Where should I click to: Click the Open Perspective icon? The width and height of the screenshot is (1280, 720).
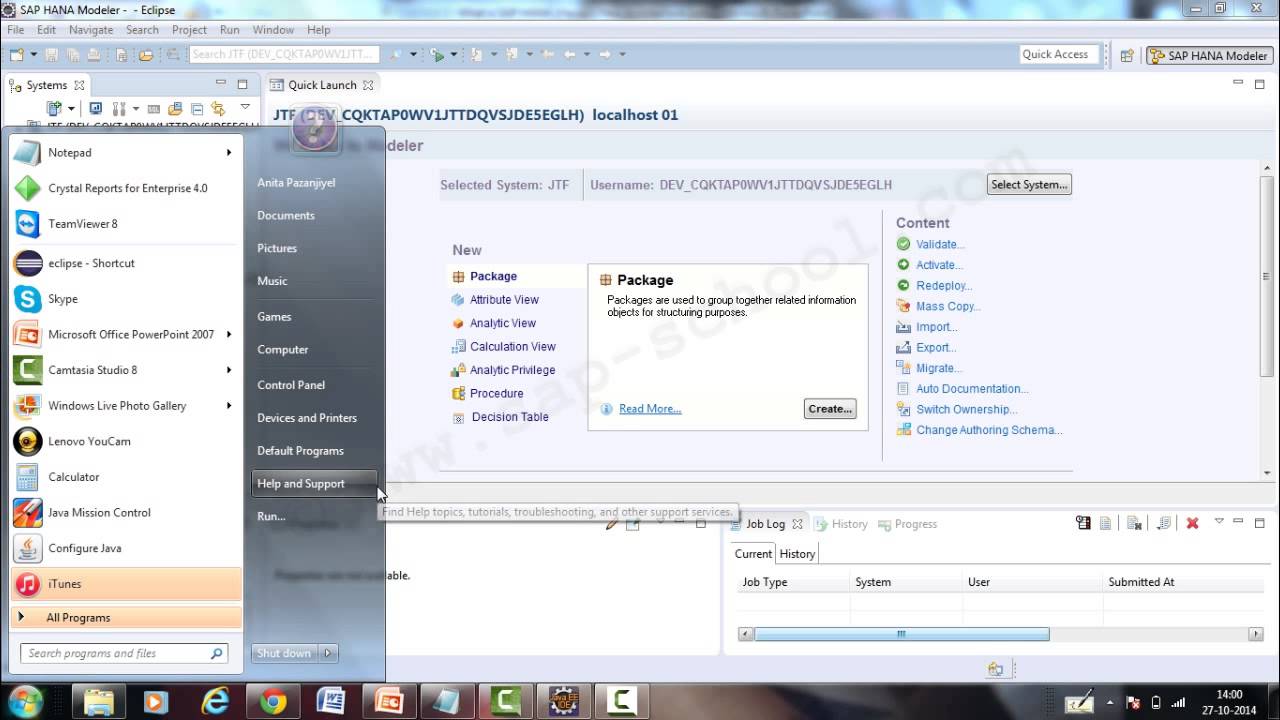pyautogui.click(x=1127, y=55)
